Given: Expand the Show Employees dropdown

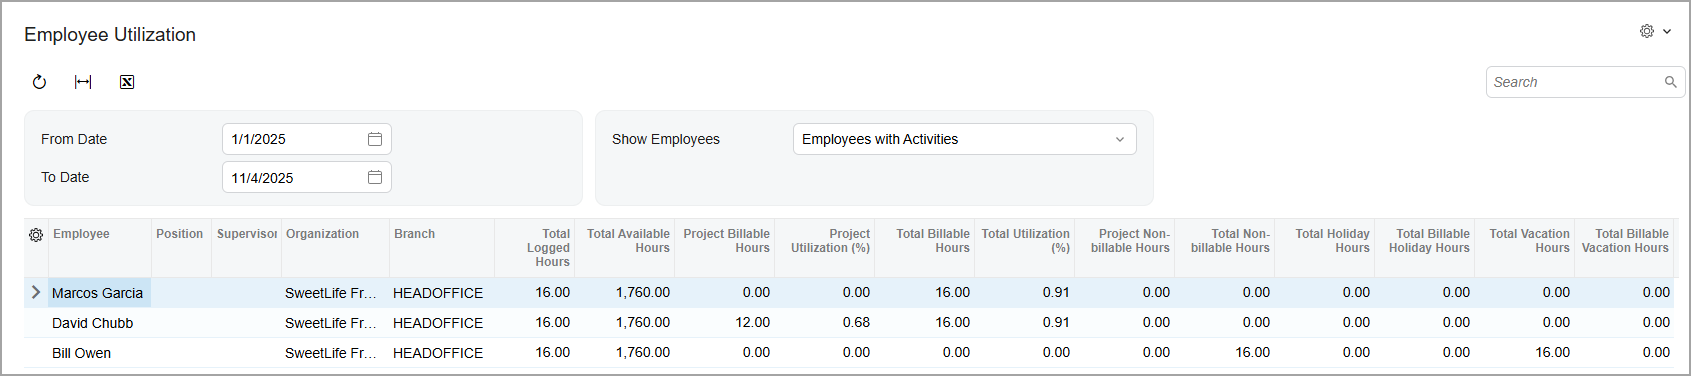Looking at the screenshot, I should pyautogui.click(x=1120, y=139).
